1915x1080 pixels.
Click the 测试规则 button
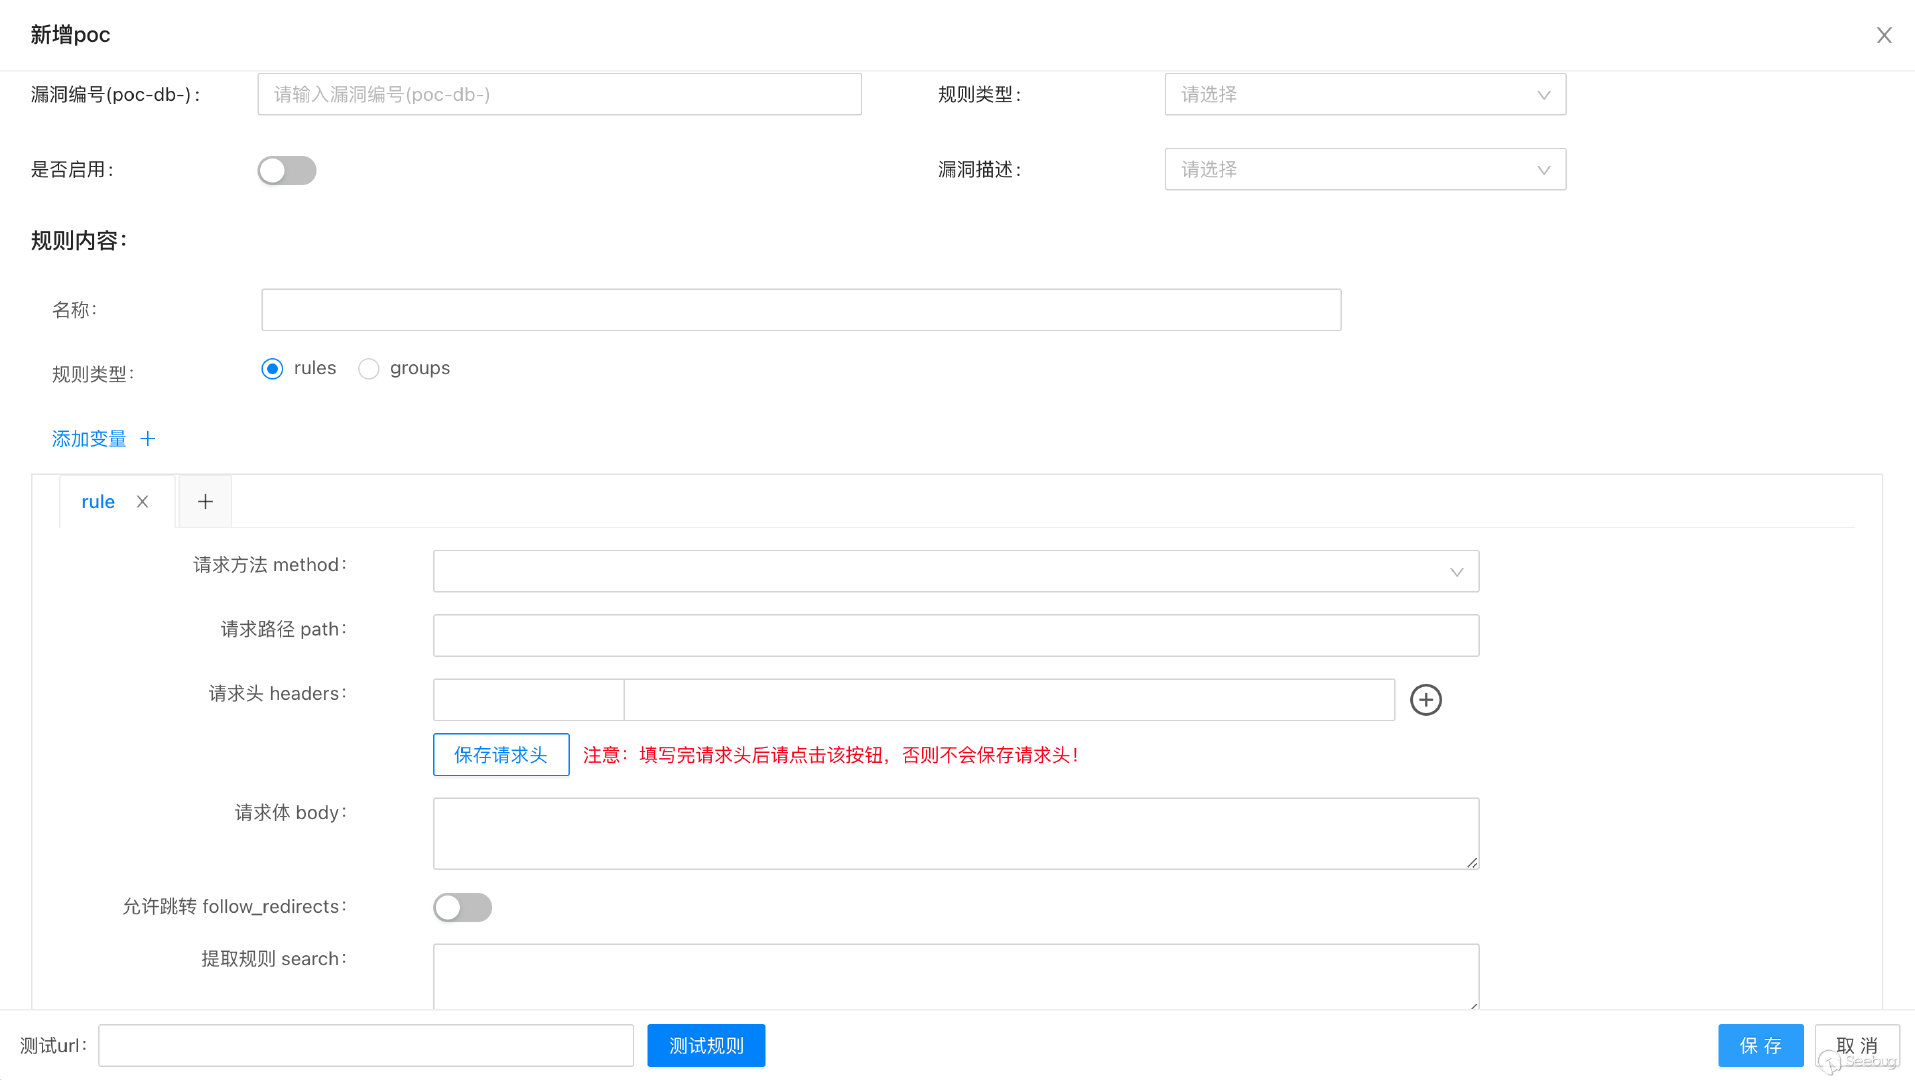click(x=706, y=1044)
